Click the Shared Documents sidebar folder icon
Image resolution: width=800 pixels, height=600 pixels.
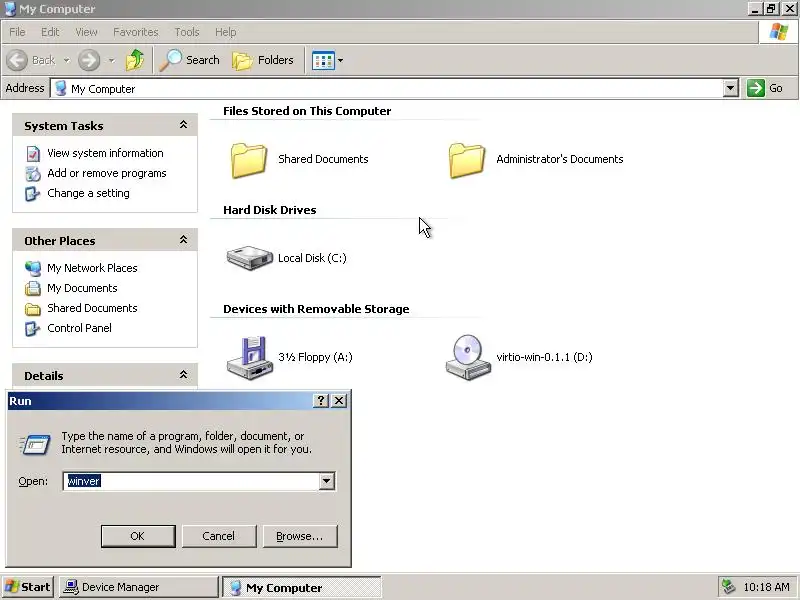[x=33, y=309]
